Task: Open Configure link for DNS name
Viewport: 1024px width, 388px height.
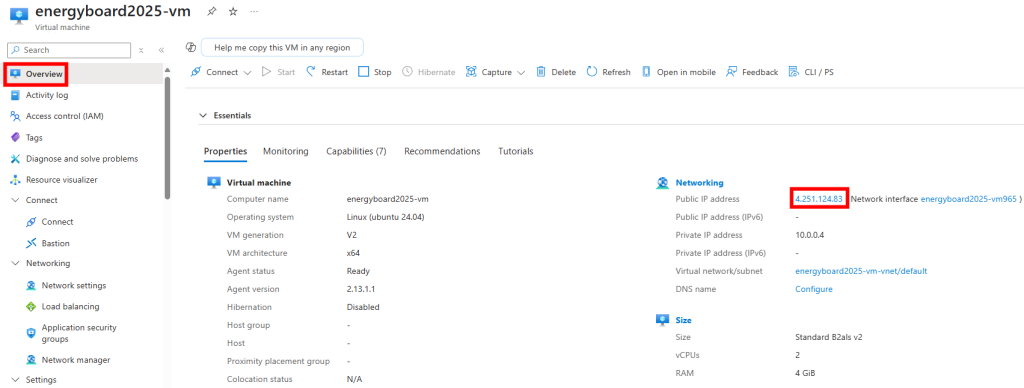Action: [x=814, y=289]
